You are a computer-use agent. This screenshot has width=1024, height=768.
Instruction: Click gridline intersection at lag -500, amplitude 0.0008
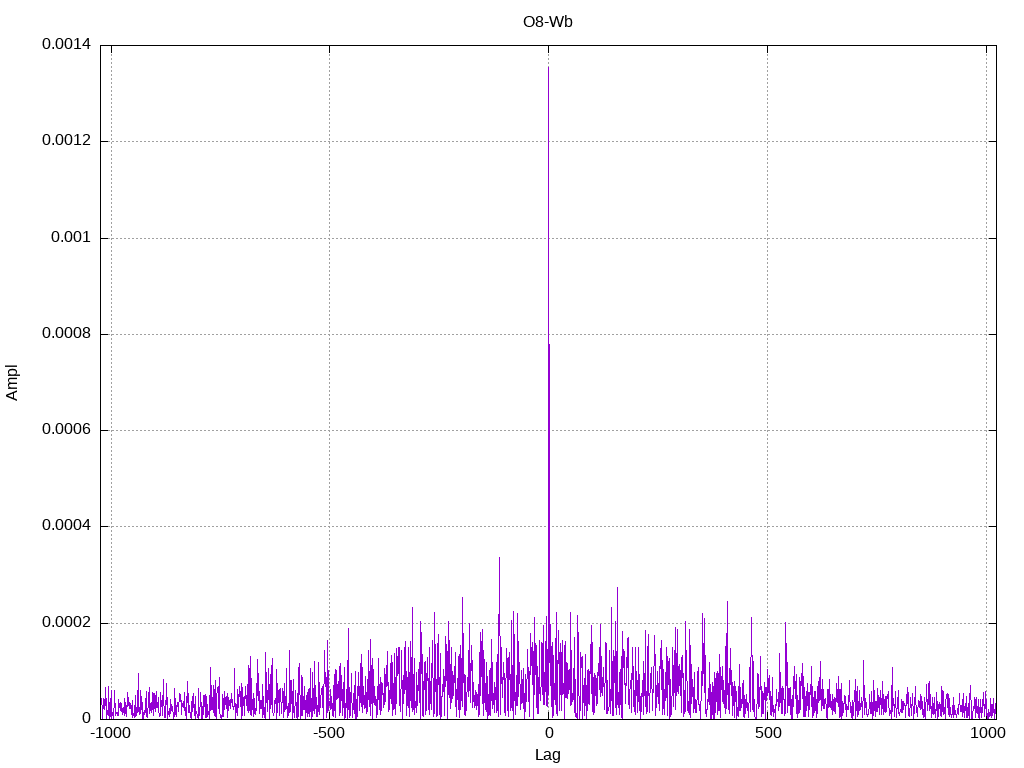(x=329, y=334)
